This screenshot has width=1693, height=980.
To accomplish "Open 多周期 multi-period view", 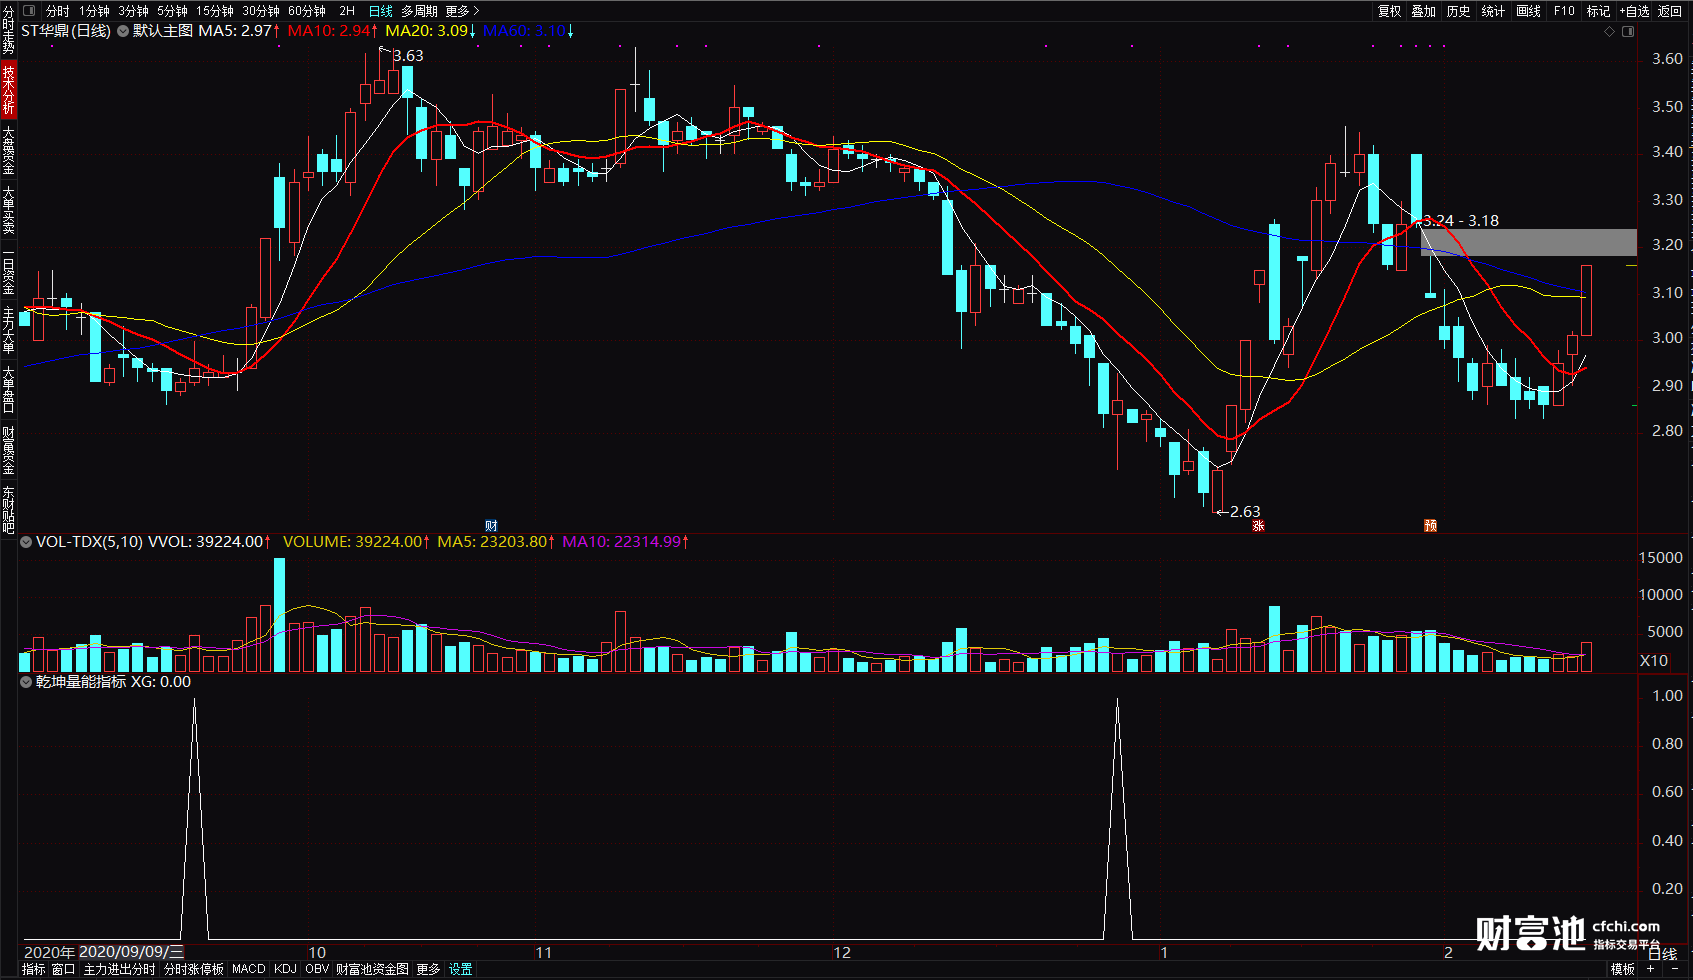I will tap(420, 11).
